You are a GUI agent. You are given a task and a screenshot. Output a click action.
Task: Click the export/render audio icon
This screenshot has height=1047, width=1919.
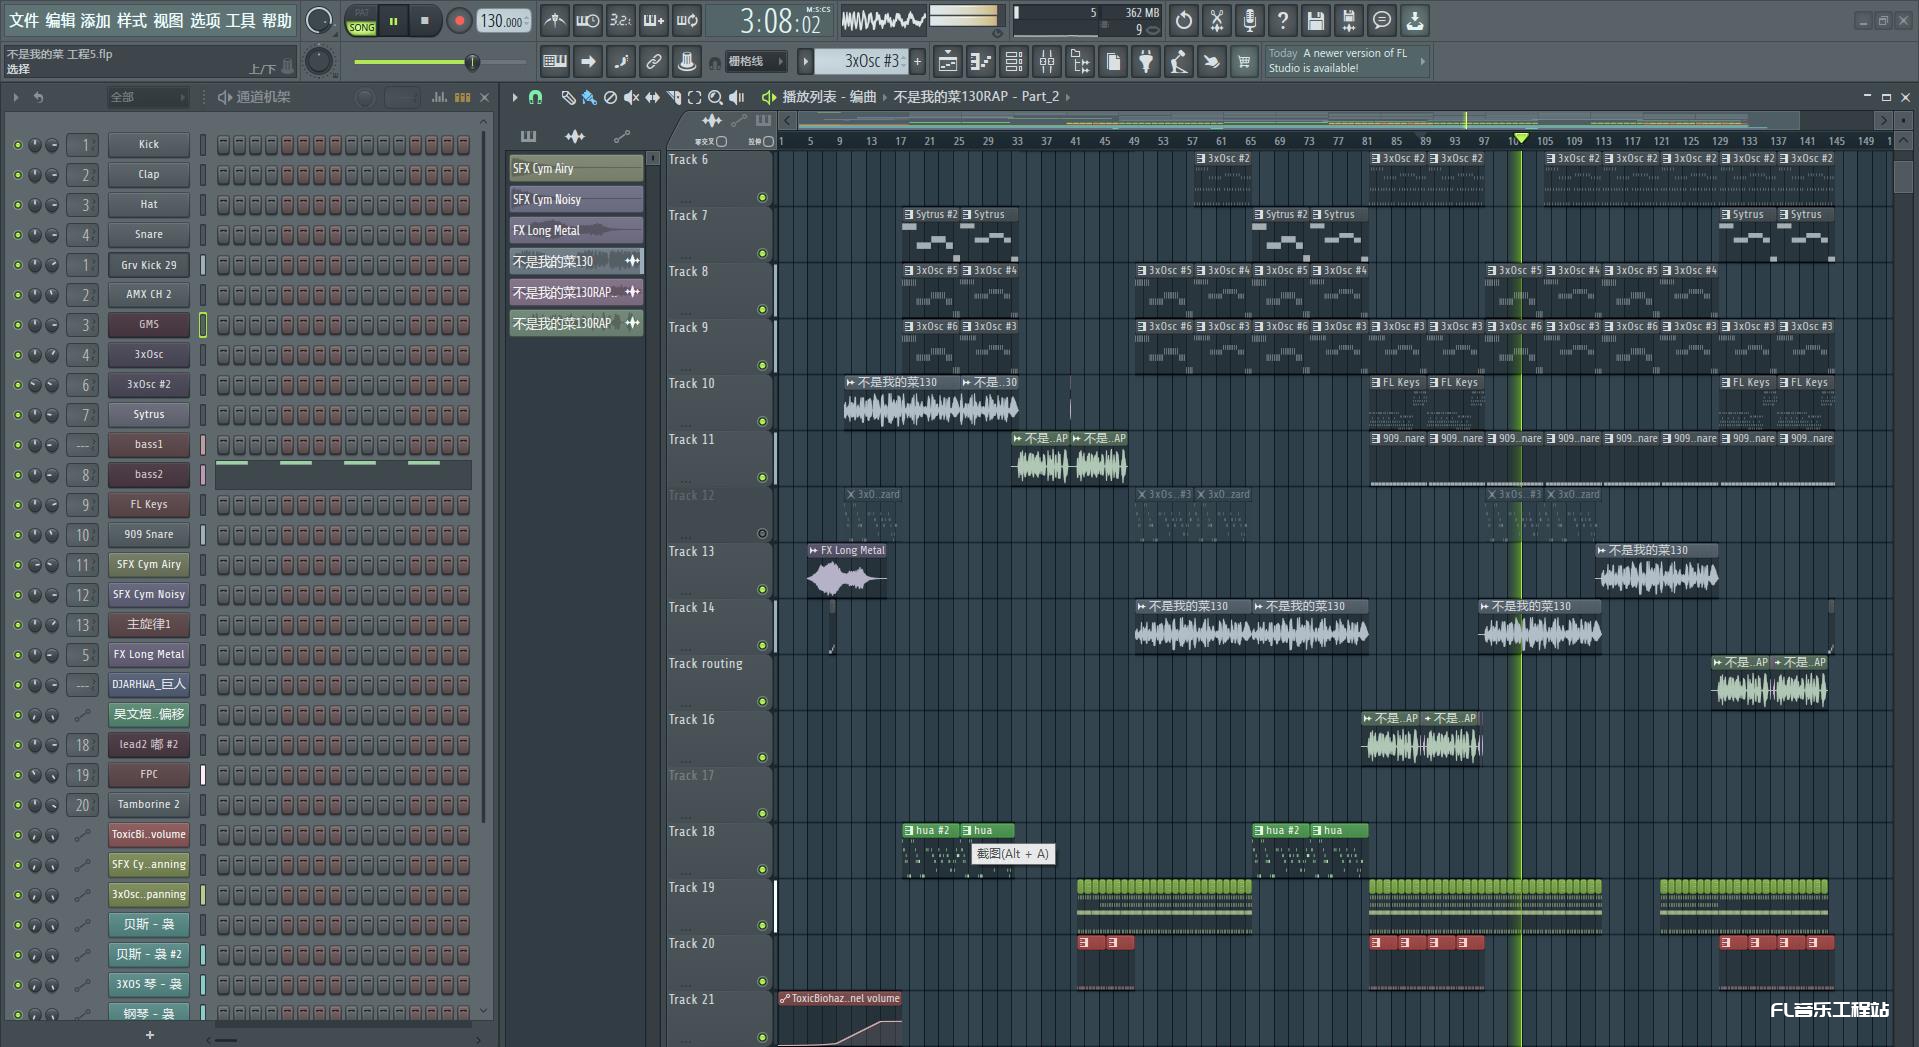1348,20
